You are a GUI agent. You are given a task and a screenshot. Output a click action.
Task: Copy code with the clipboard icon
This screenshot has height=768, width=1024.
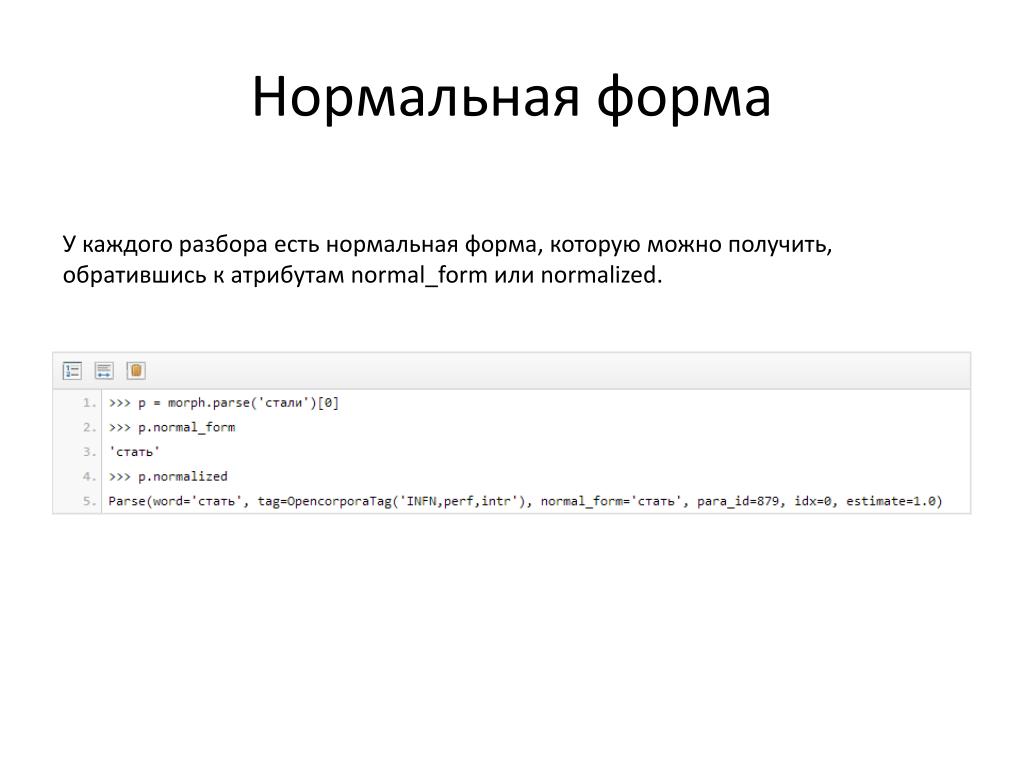tap(136, 371)
